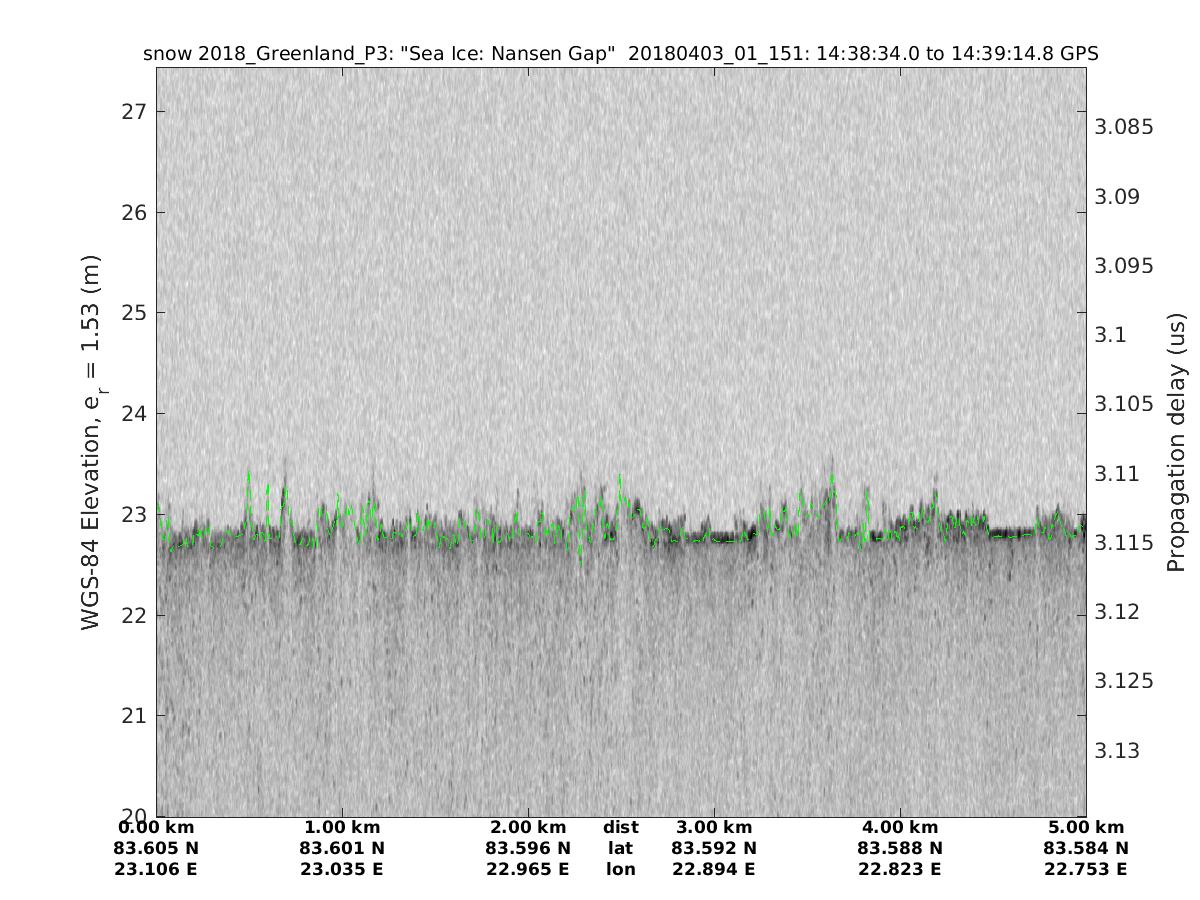Click the 3.115 propagation delay tick
The width and height of the screenshot is (1200, 900).
(1125, 543)
